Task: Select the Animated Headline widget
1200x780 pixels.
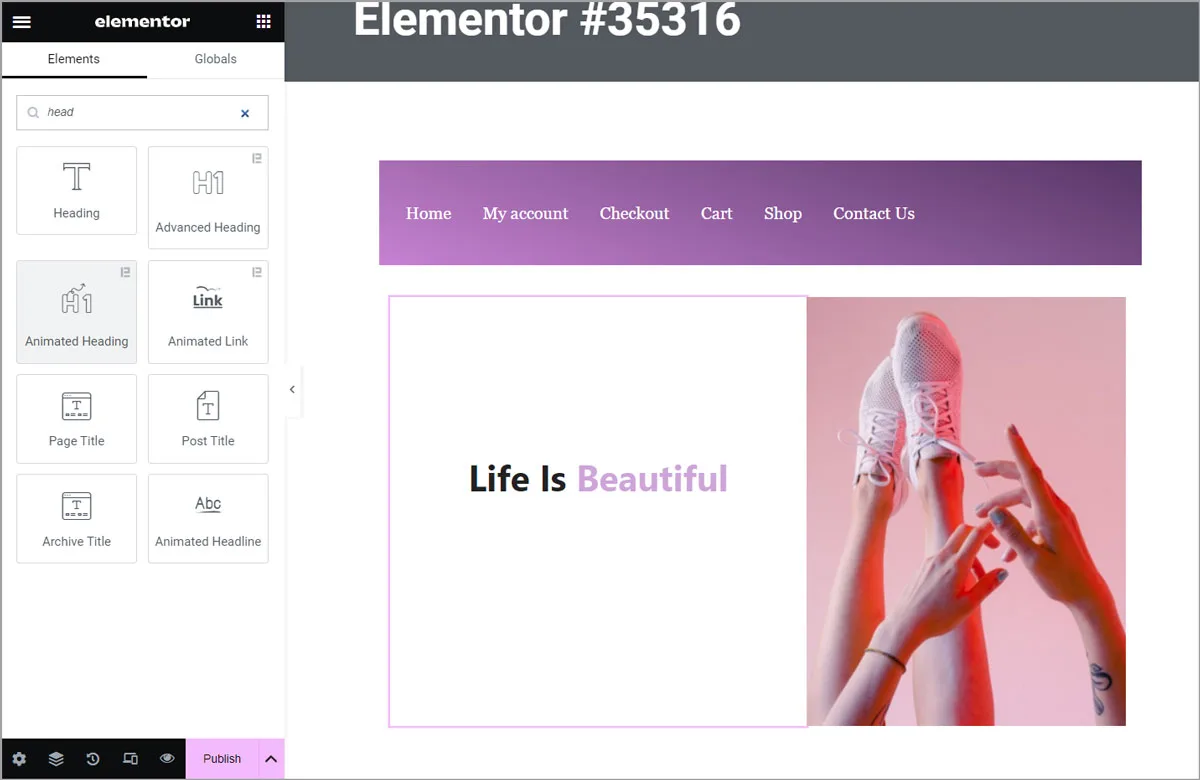Action: [x=208, y=519]
